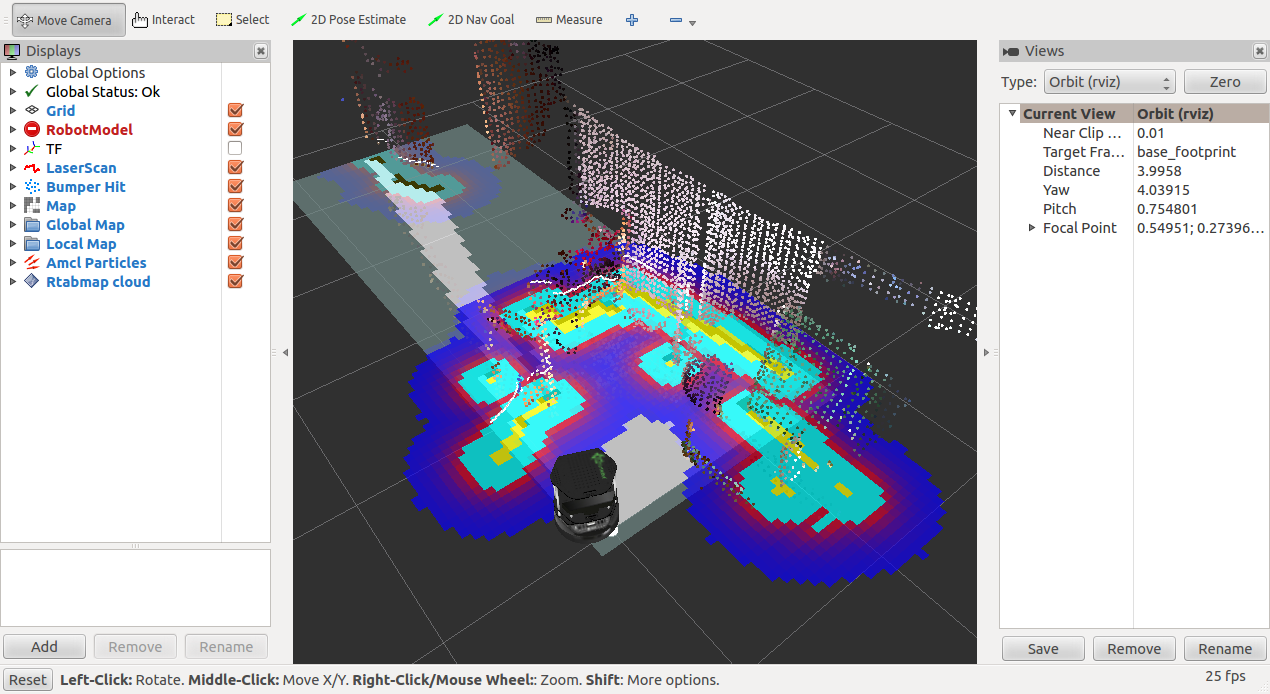The height and width of the screenshot is (694, 1270).
Task: Select the Amcl Particles display entry
Action: (96, 263)
